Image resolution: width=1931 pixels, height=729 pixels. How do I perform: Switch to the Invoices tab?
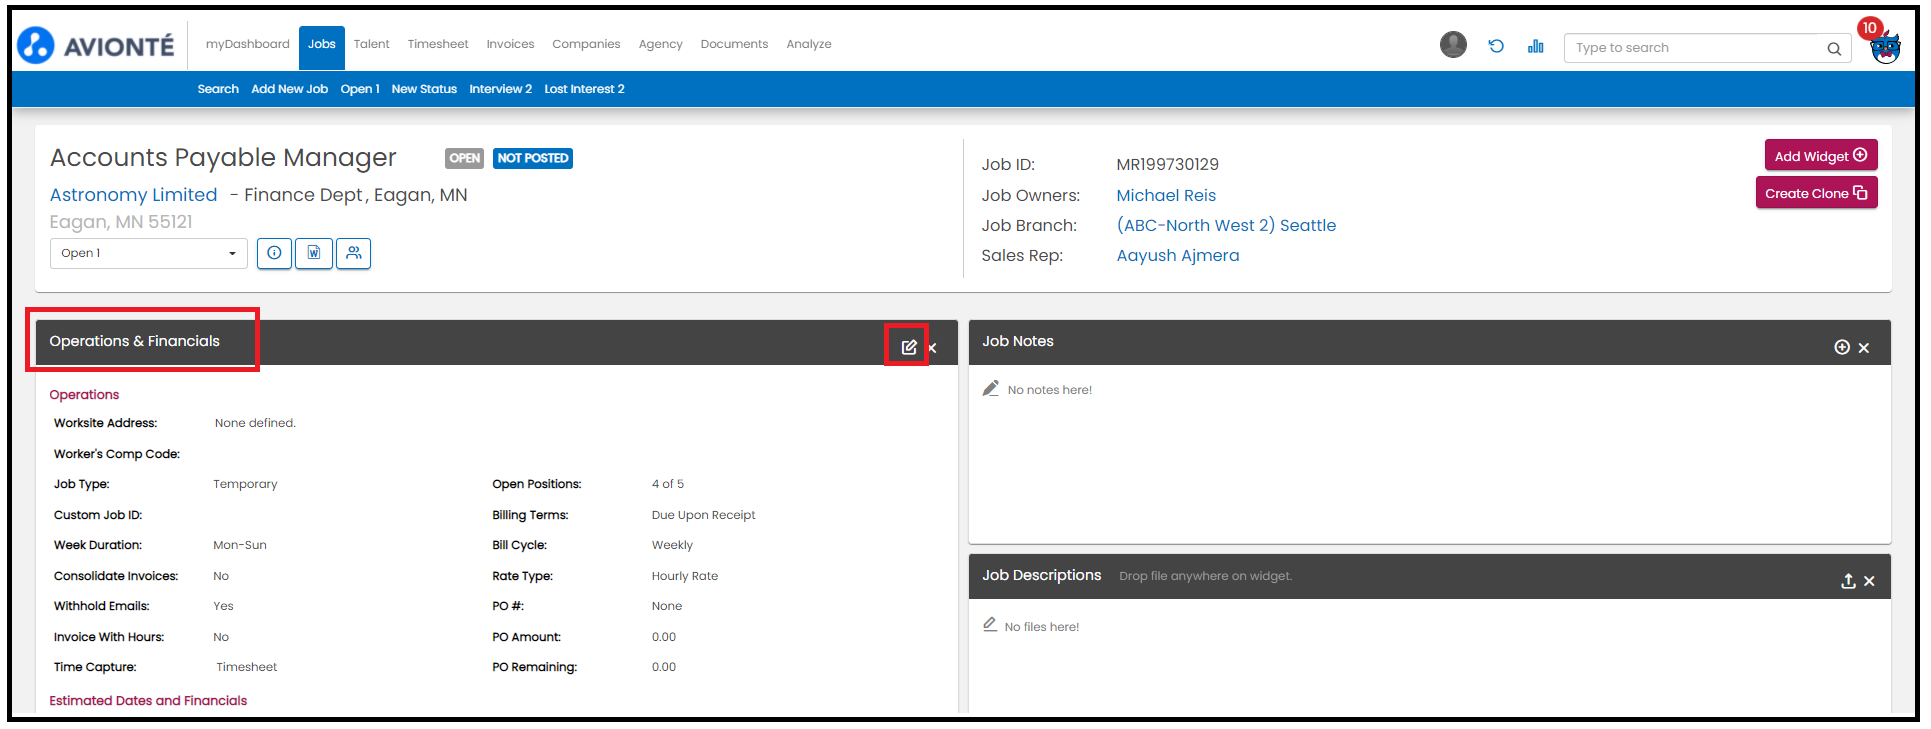[510, 44]
